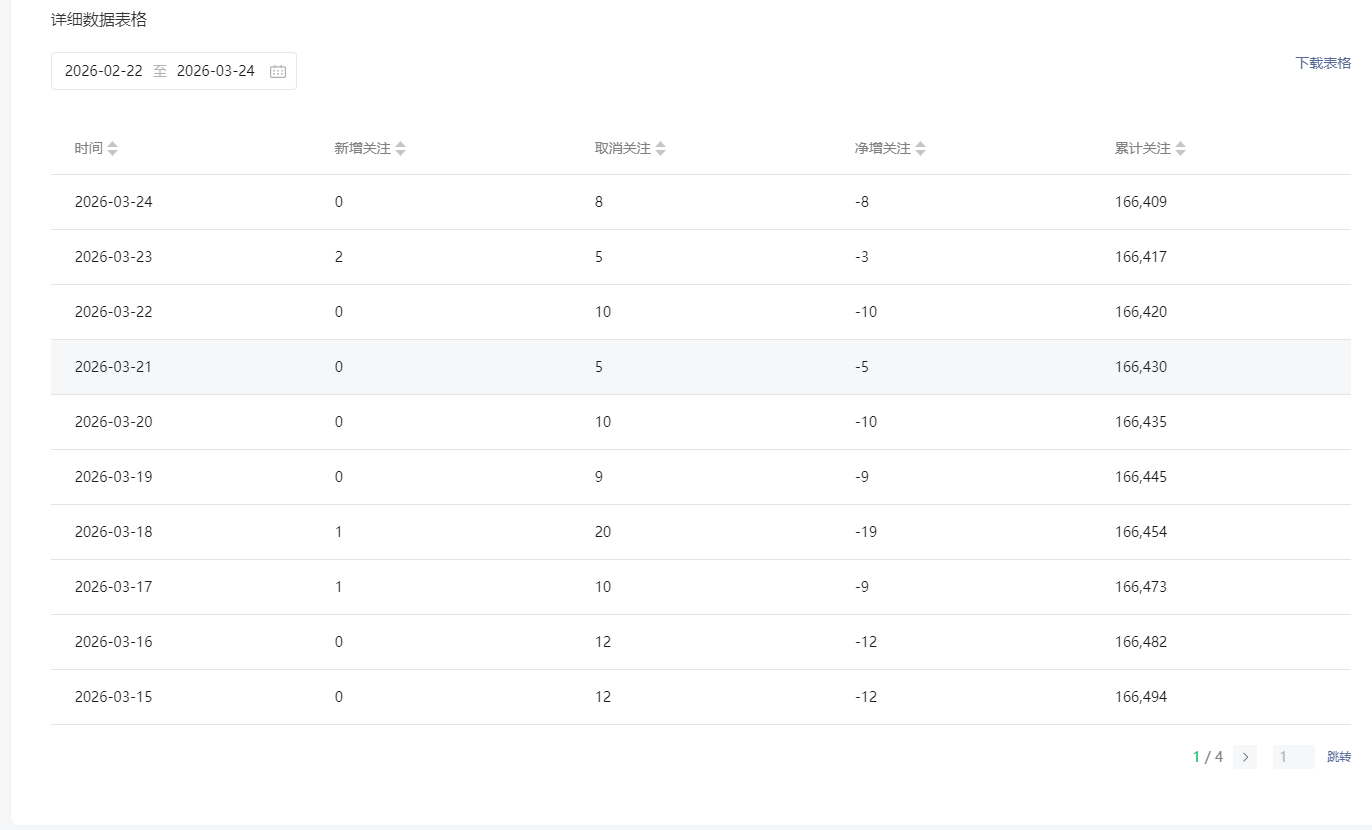Sort by 净增关注 column arrows
The width and height of the screenshot is (1372, 830).
coord(921,148)
